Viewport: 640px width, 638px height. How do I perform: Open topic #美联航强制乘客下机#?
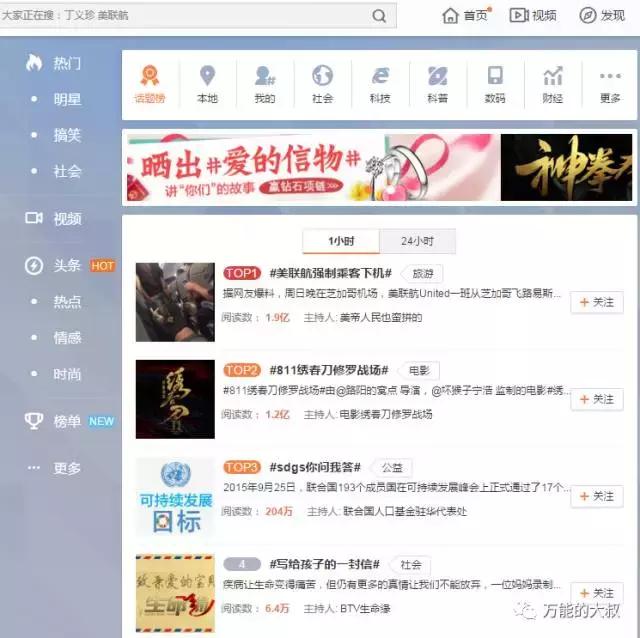tap(331, 273)
